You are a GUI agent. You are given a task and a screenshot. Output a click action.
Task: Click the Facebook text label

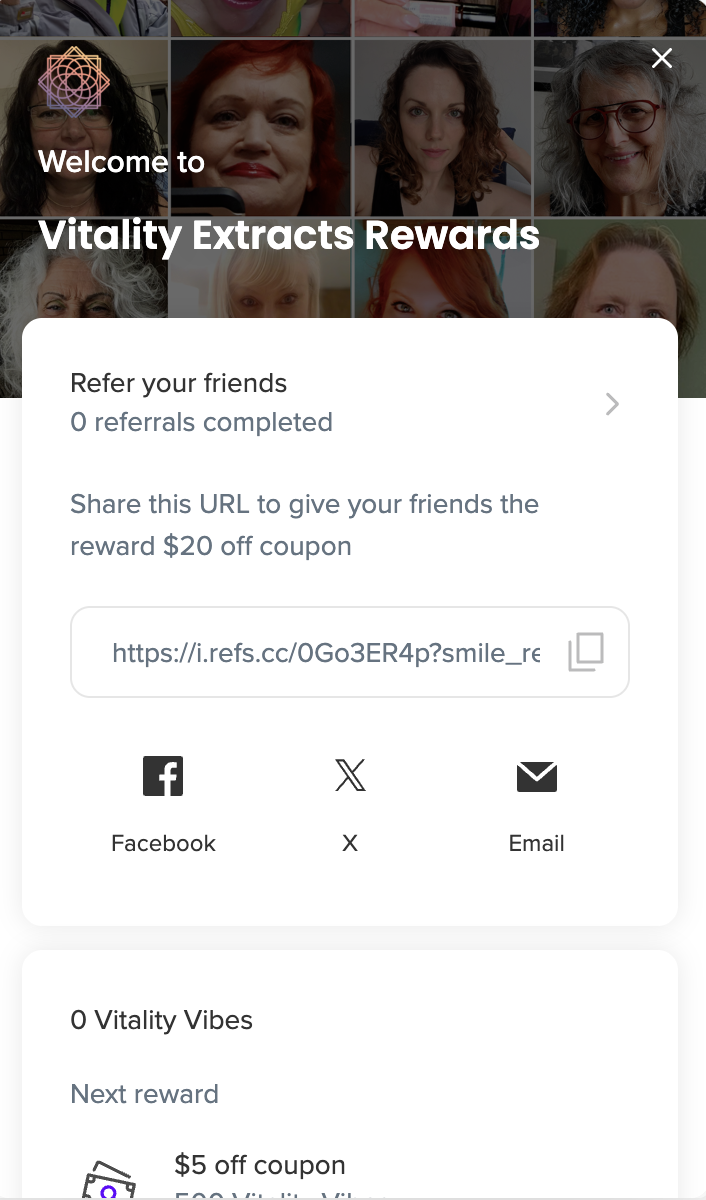(x=163, y=843)
